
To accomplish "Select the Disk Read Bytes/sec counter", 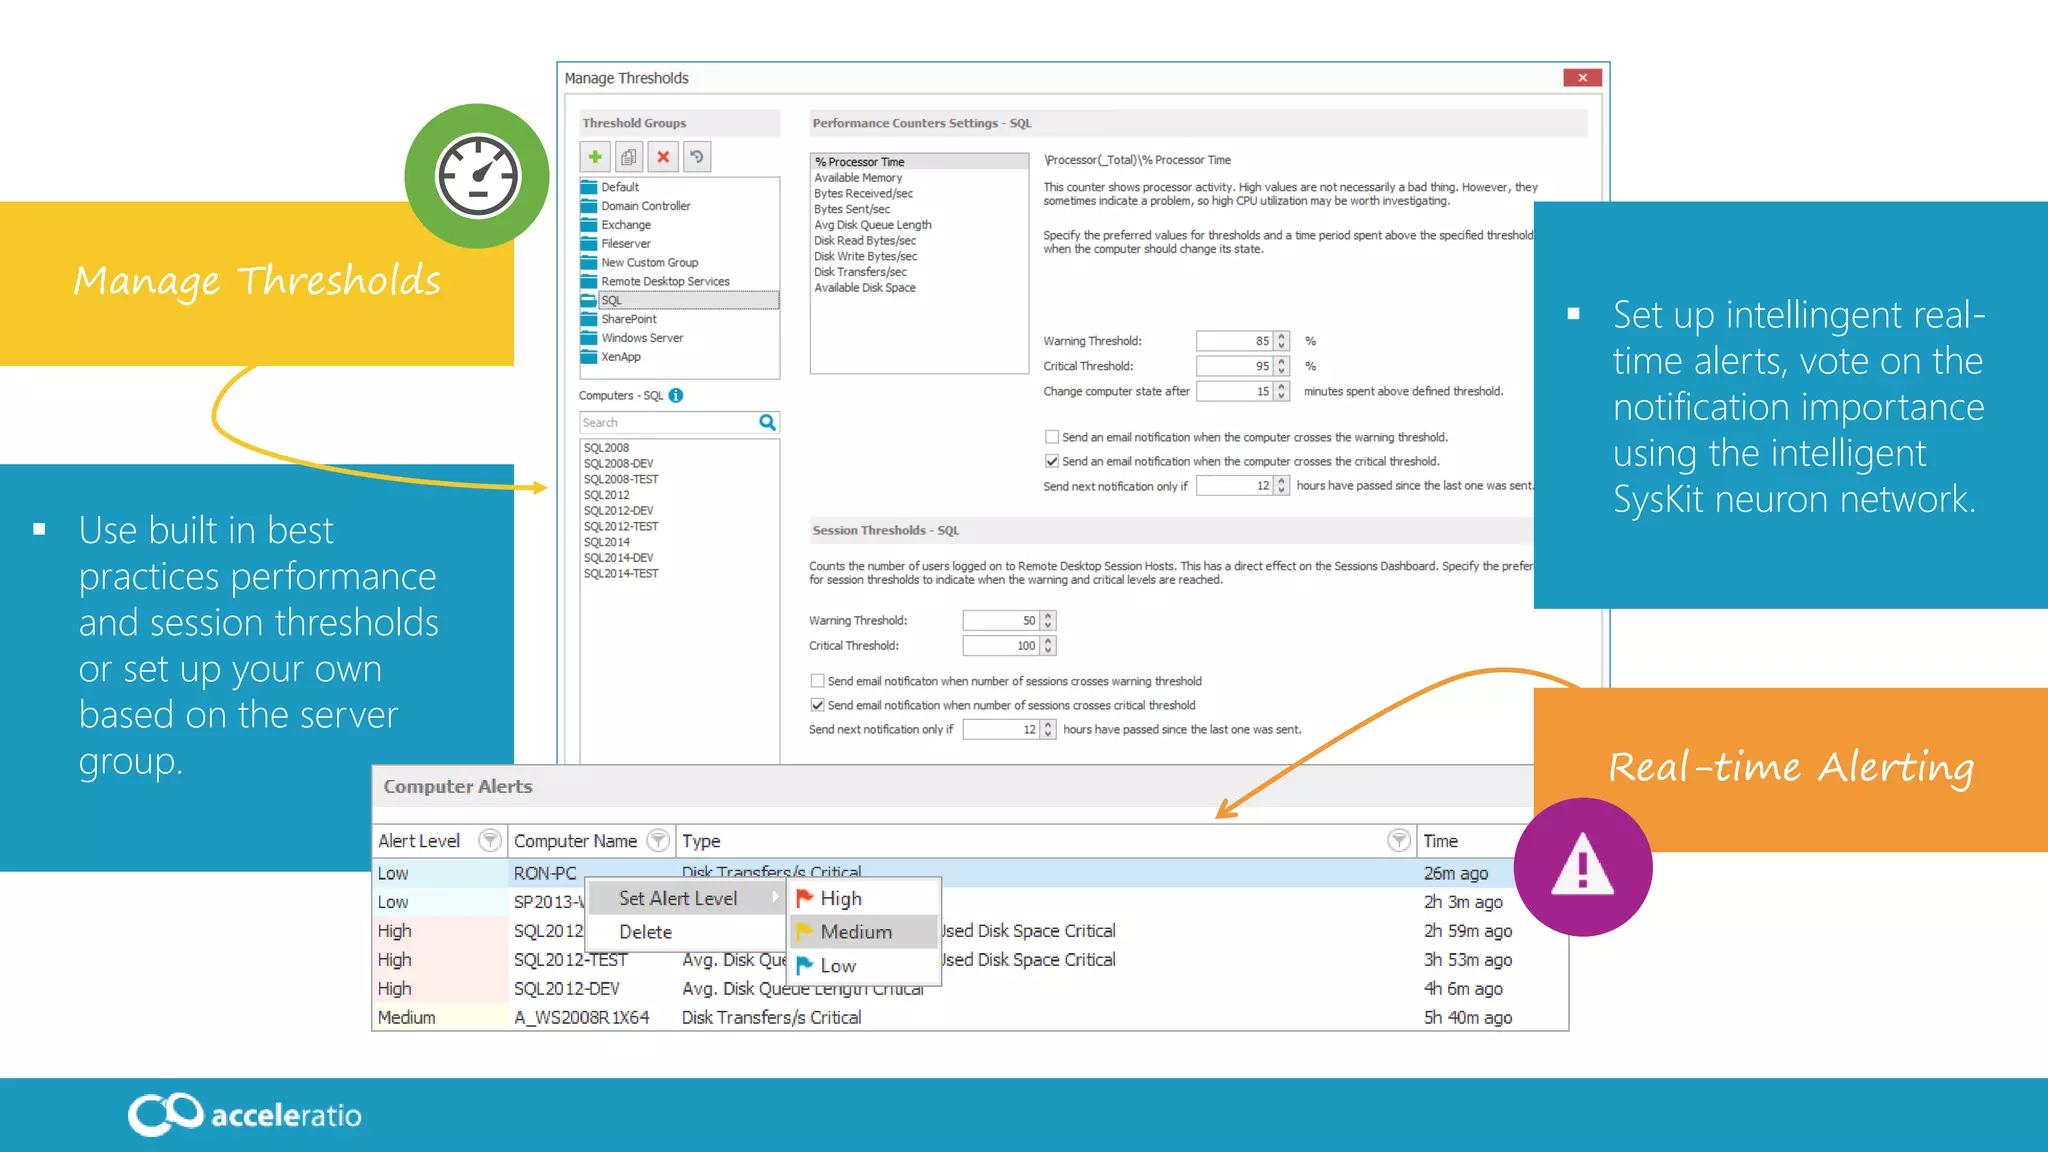I will (865, 241).
